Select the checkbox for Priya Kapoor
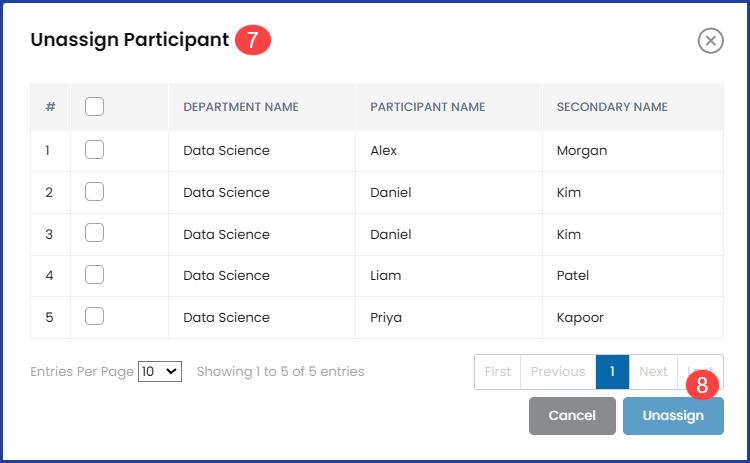750x463 pixels. pos(95,316)
